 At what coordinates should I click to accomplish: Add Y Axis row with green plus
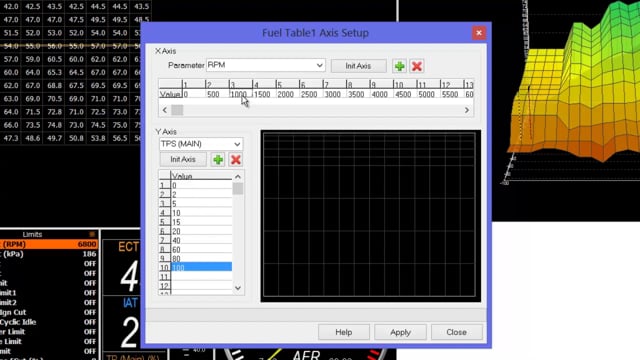[218, 160]
